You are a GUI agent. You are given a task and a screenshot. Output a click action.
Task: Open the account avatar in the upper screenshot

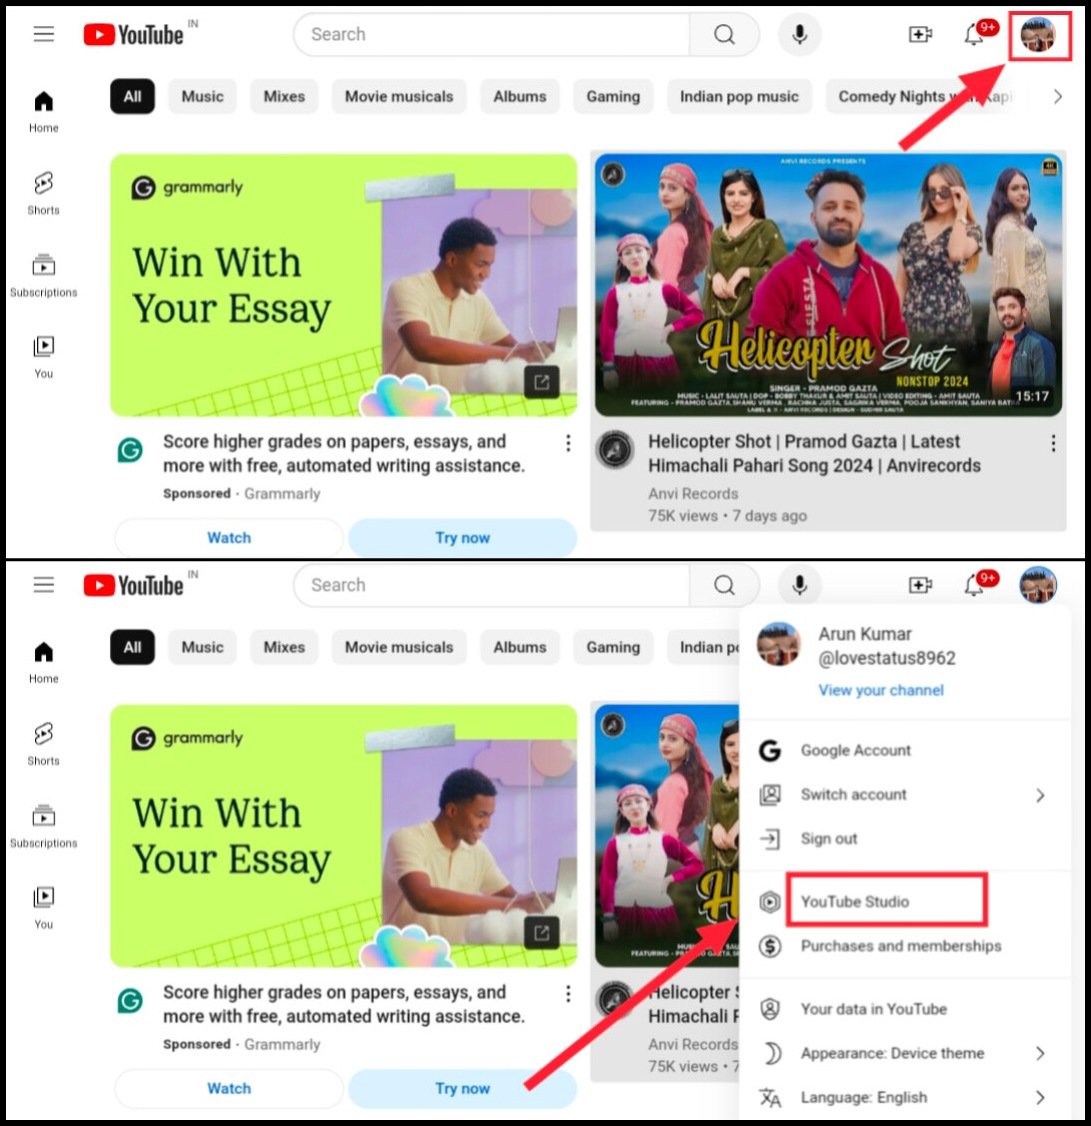tap(1038, 35)
